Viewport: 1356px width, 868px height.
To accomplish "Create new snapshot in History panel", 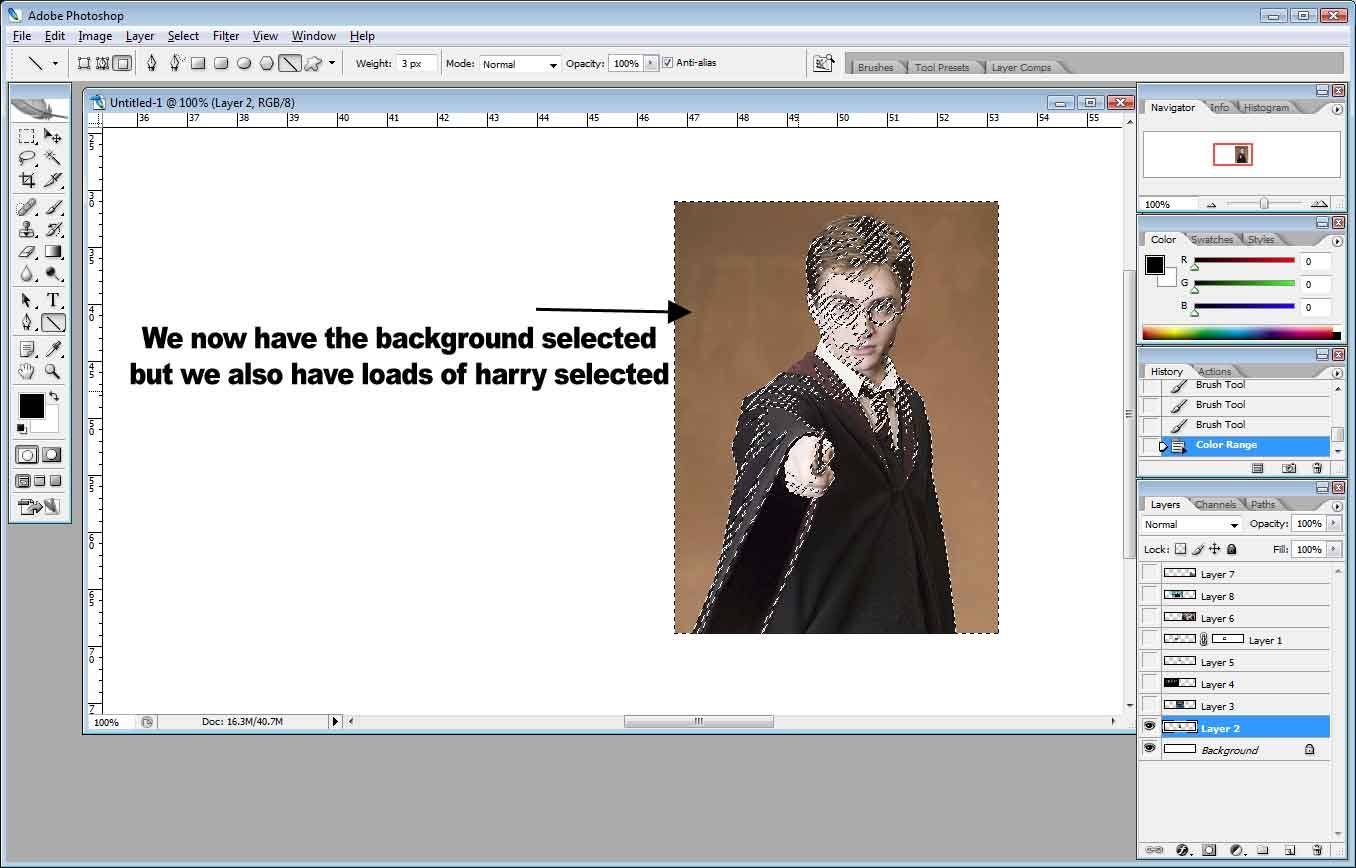I will (1289, 468).
